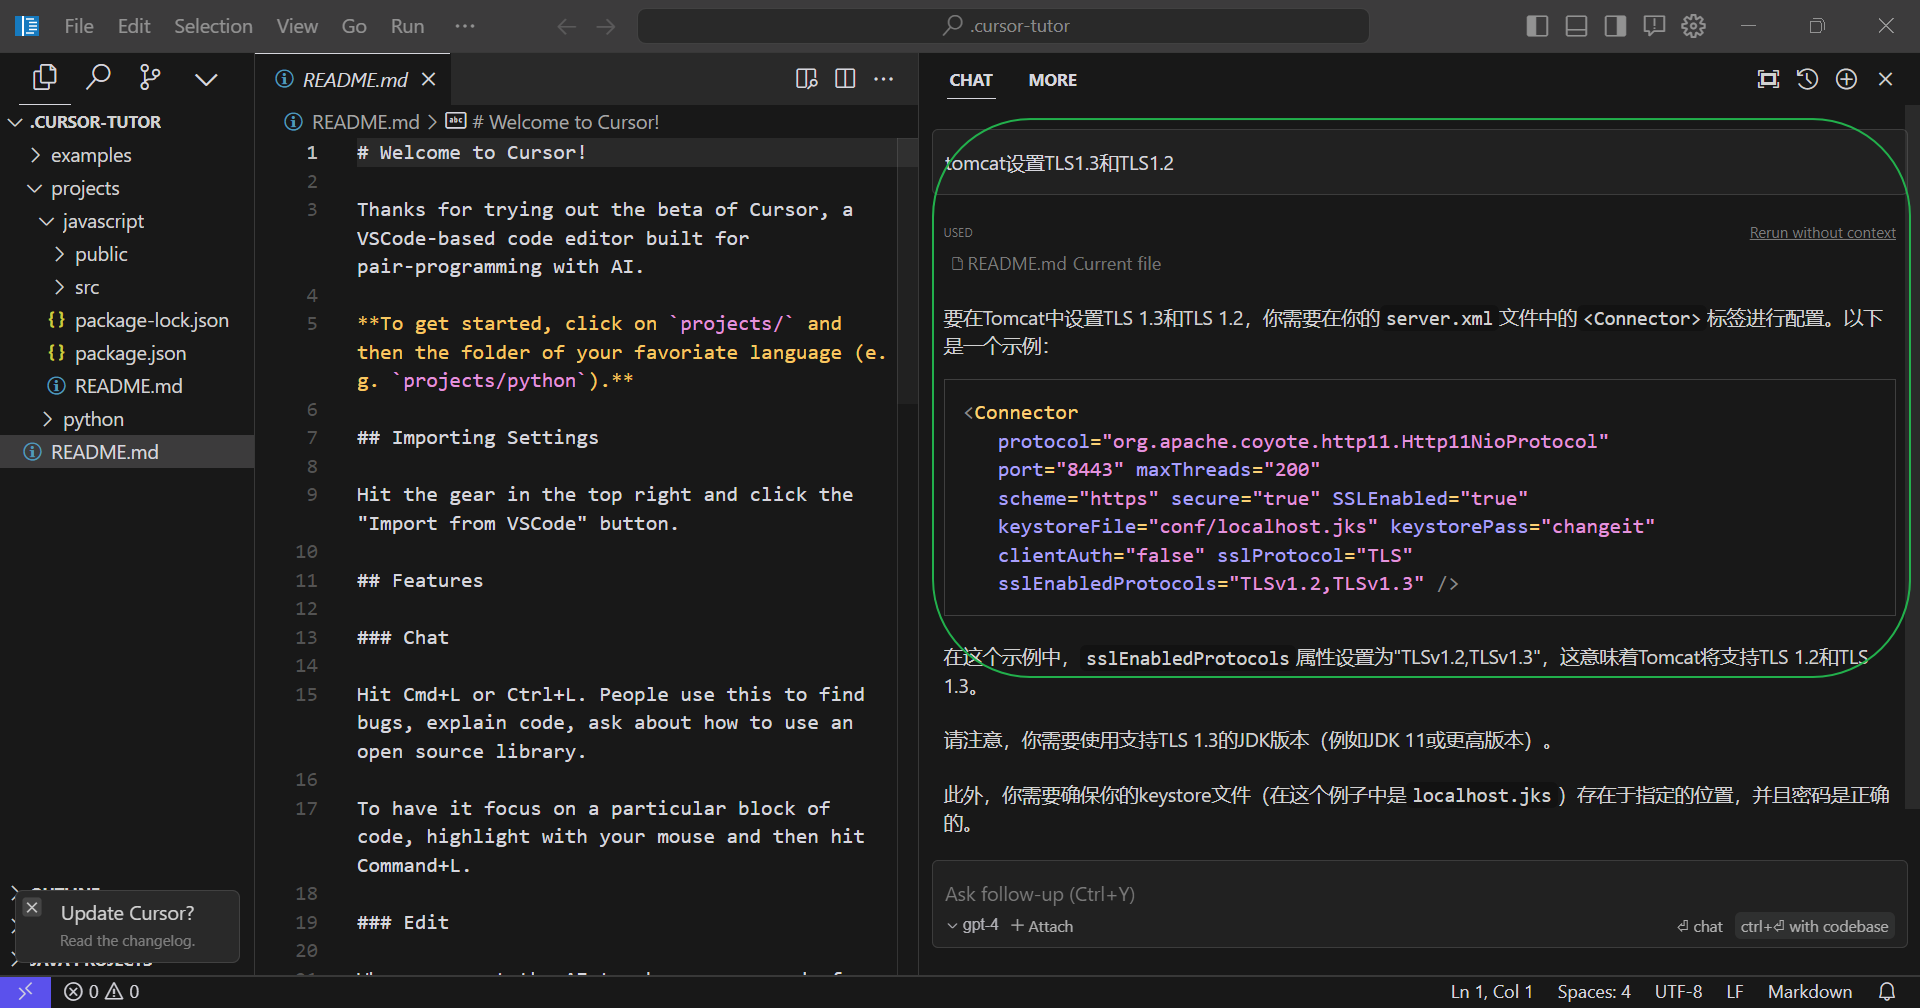Click the Update Cursor? notification
This screenshot has width=1920, height=1008.
click(x=128, y=925)
